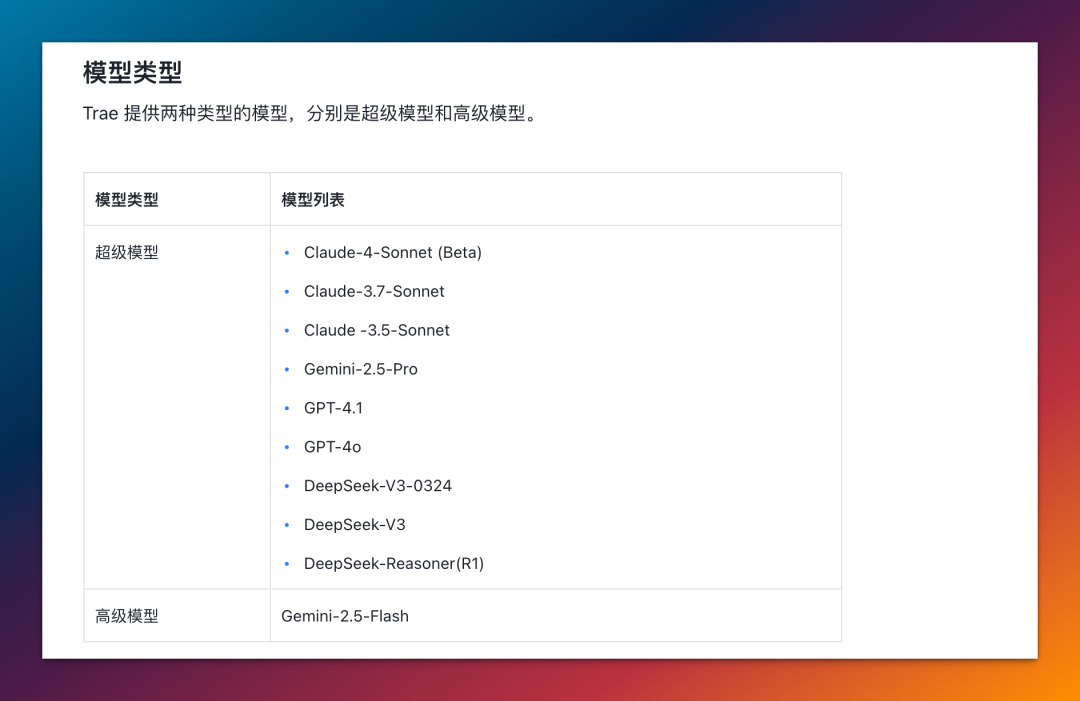Select DeepSeek-Reasoner(R1) list entry
This screenshot has height=701, width=1080.
[394, 564]
